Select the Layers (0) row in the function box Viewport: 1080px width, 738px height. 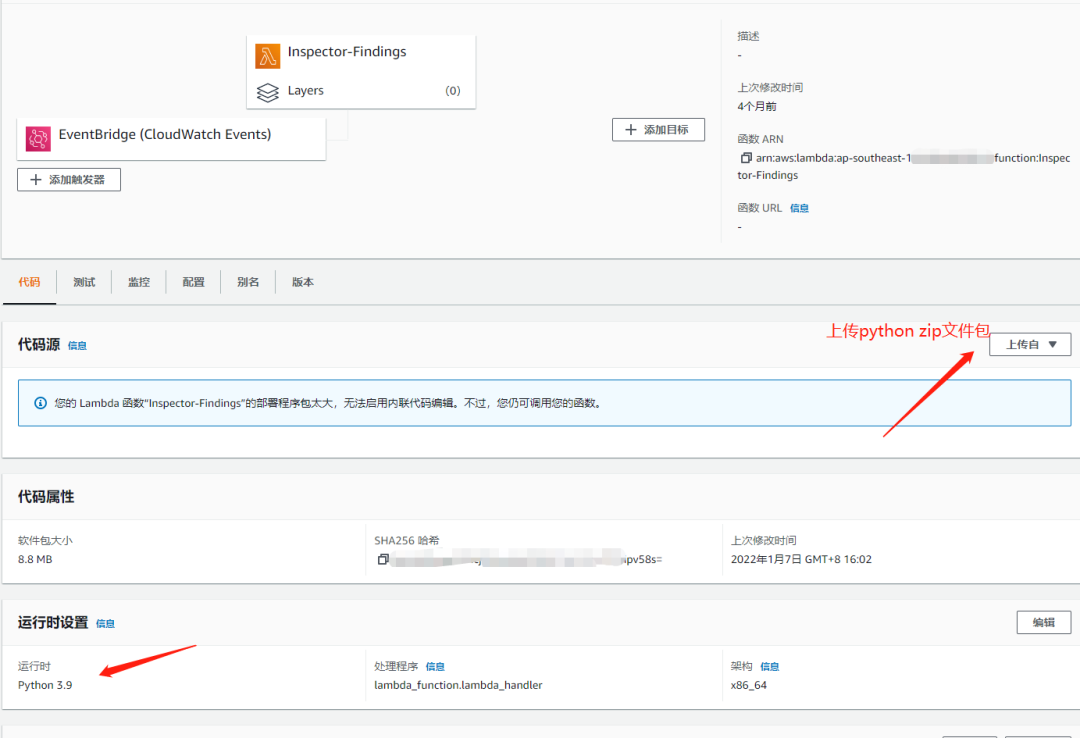click(361, 91)
